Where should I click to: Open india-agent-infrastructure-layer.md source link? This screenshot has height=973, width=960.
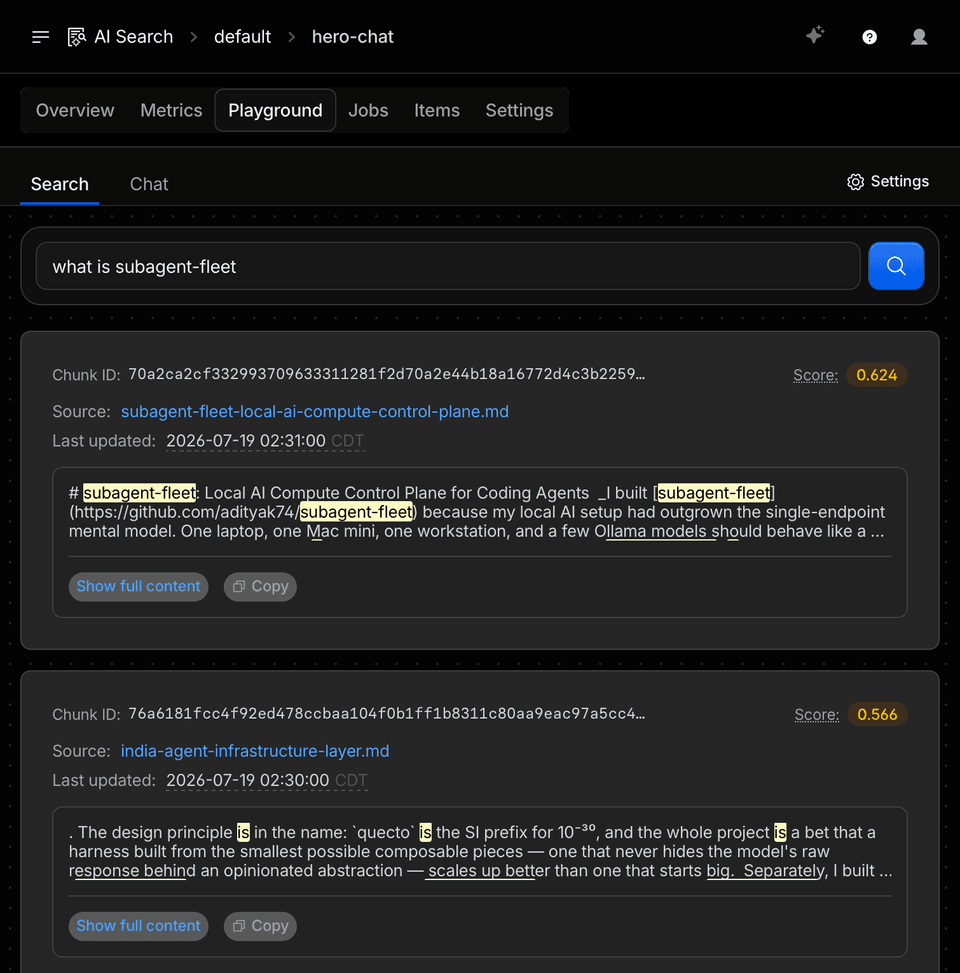click(x=255, y=751)
